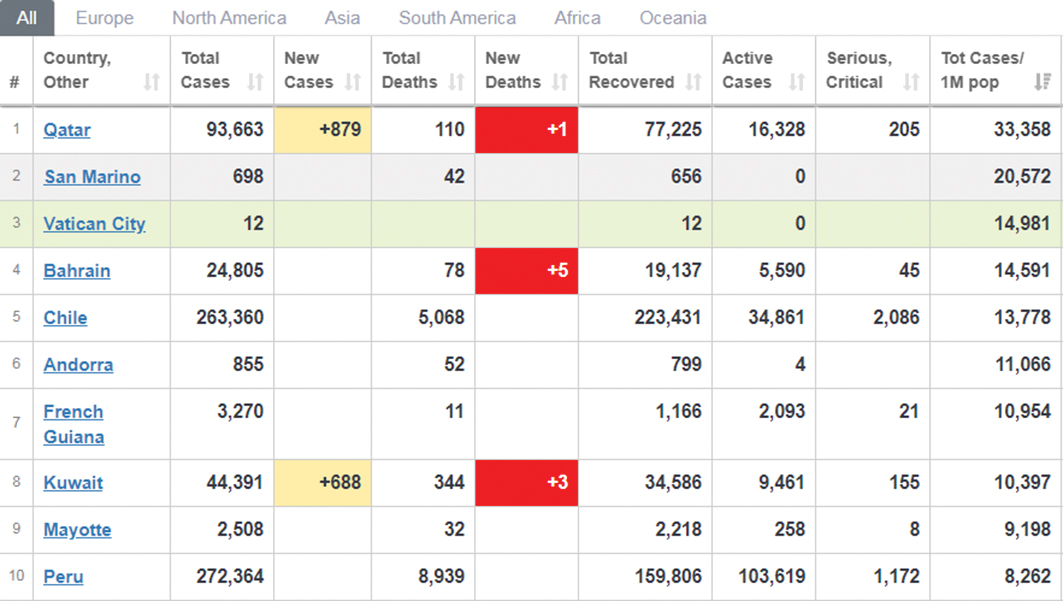Open the Qatar country link
The width and height of the screenshot is (1063, 601).
[67, 130]
